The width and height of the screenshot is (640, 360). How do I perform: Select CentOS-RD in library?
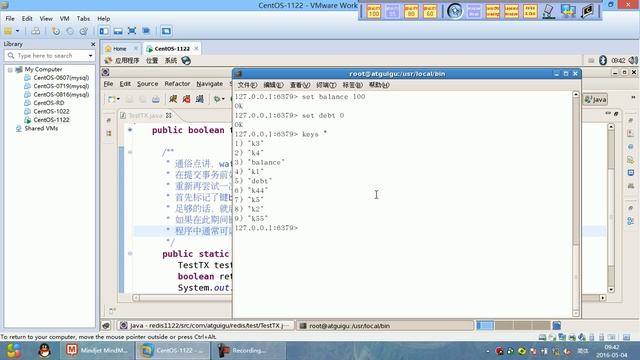pyautogui.click(x=49, y=103)
